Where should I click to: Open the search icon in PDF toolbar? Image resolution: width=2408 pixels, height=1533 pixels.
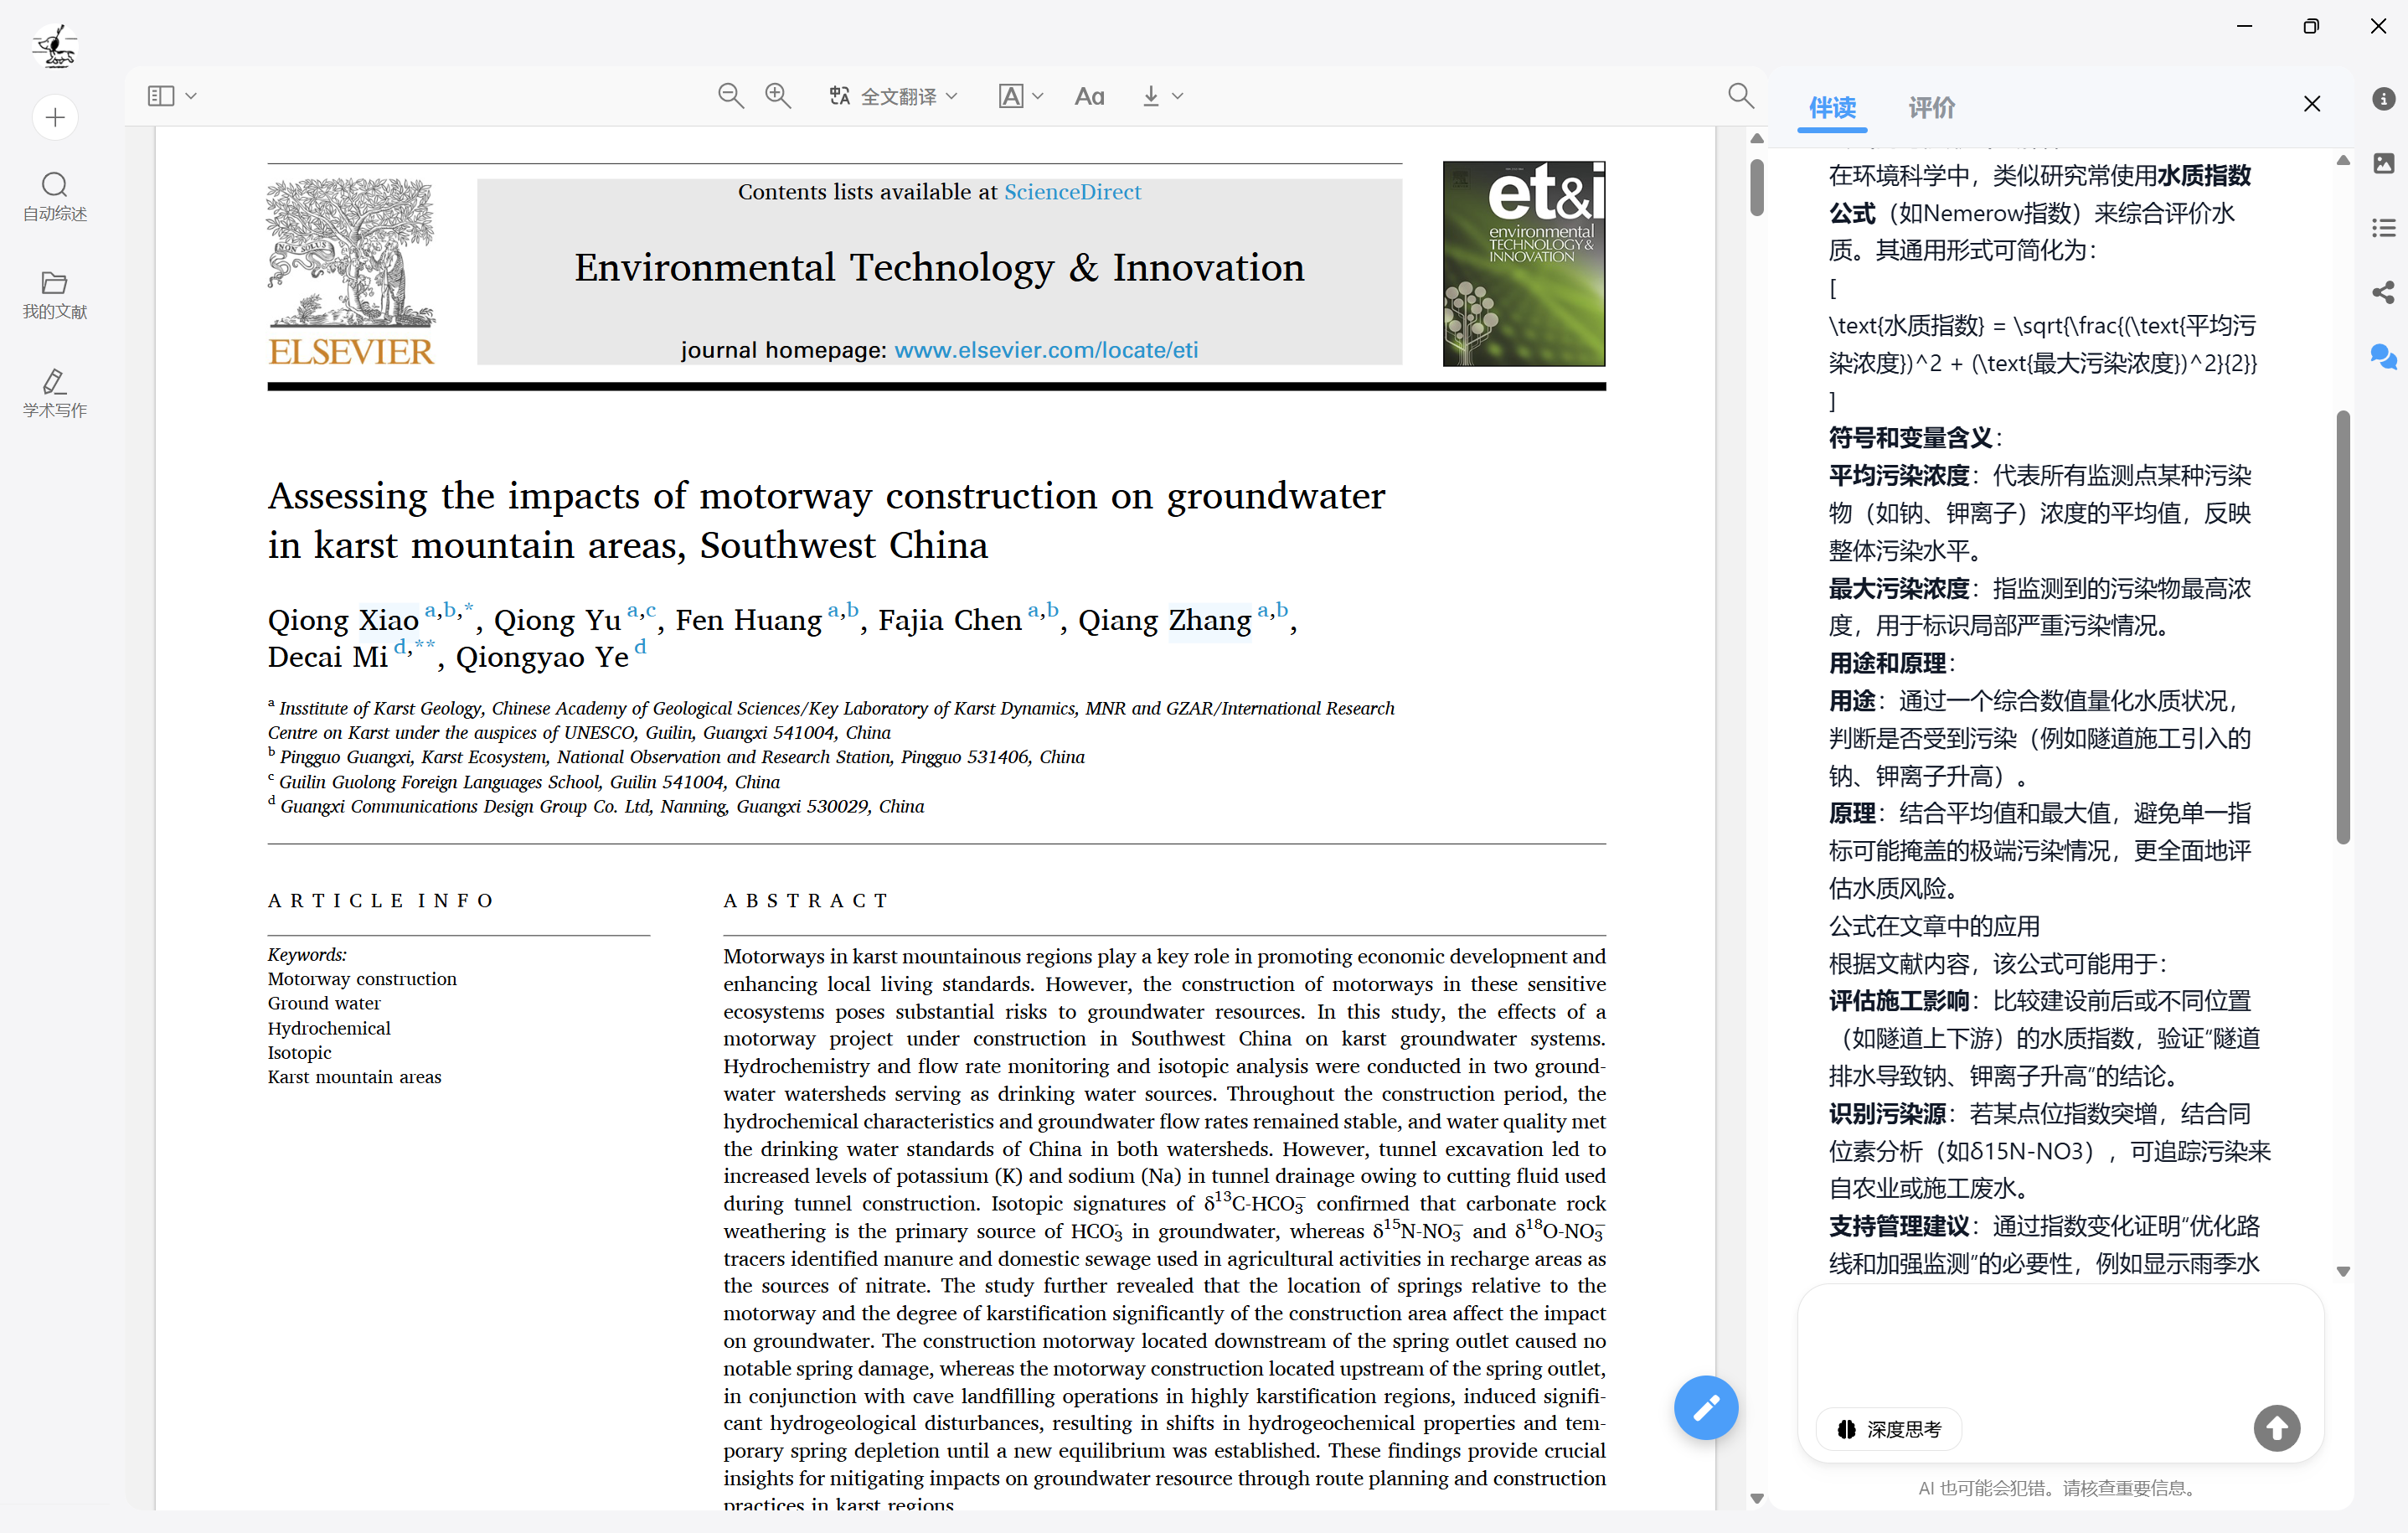(x=1740, y=96)
